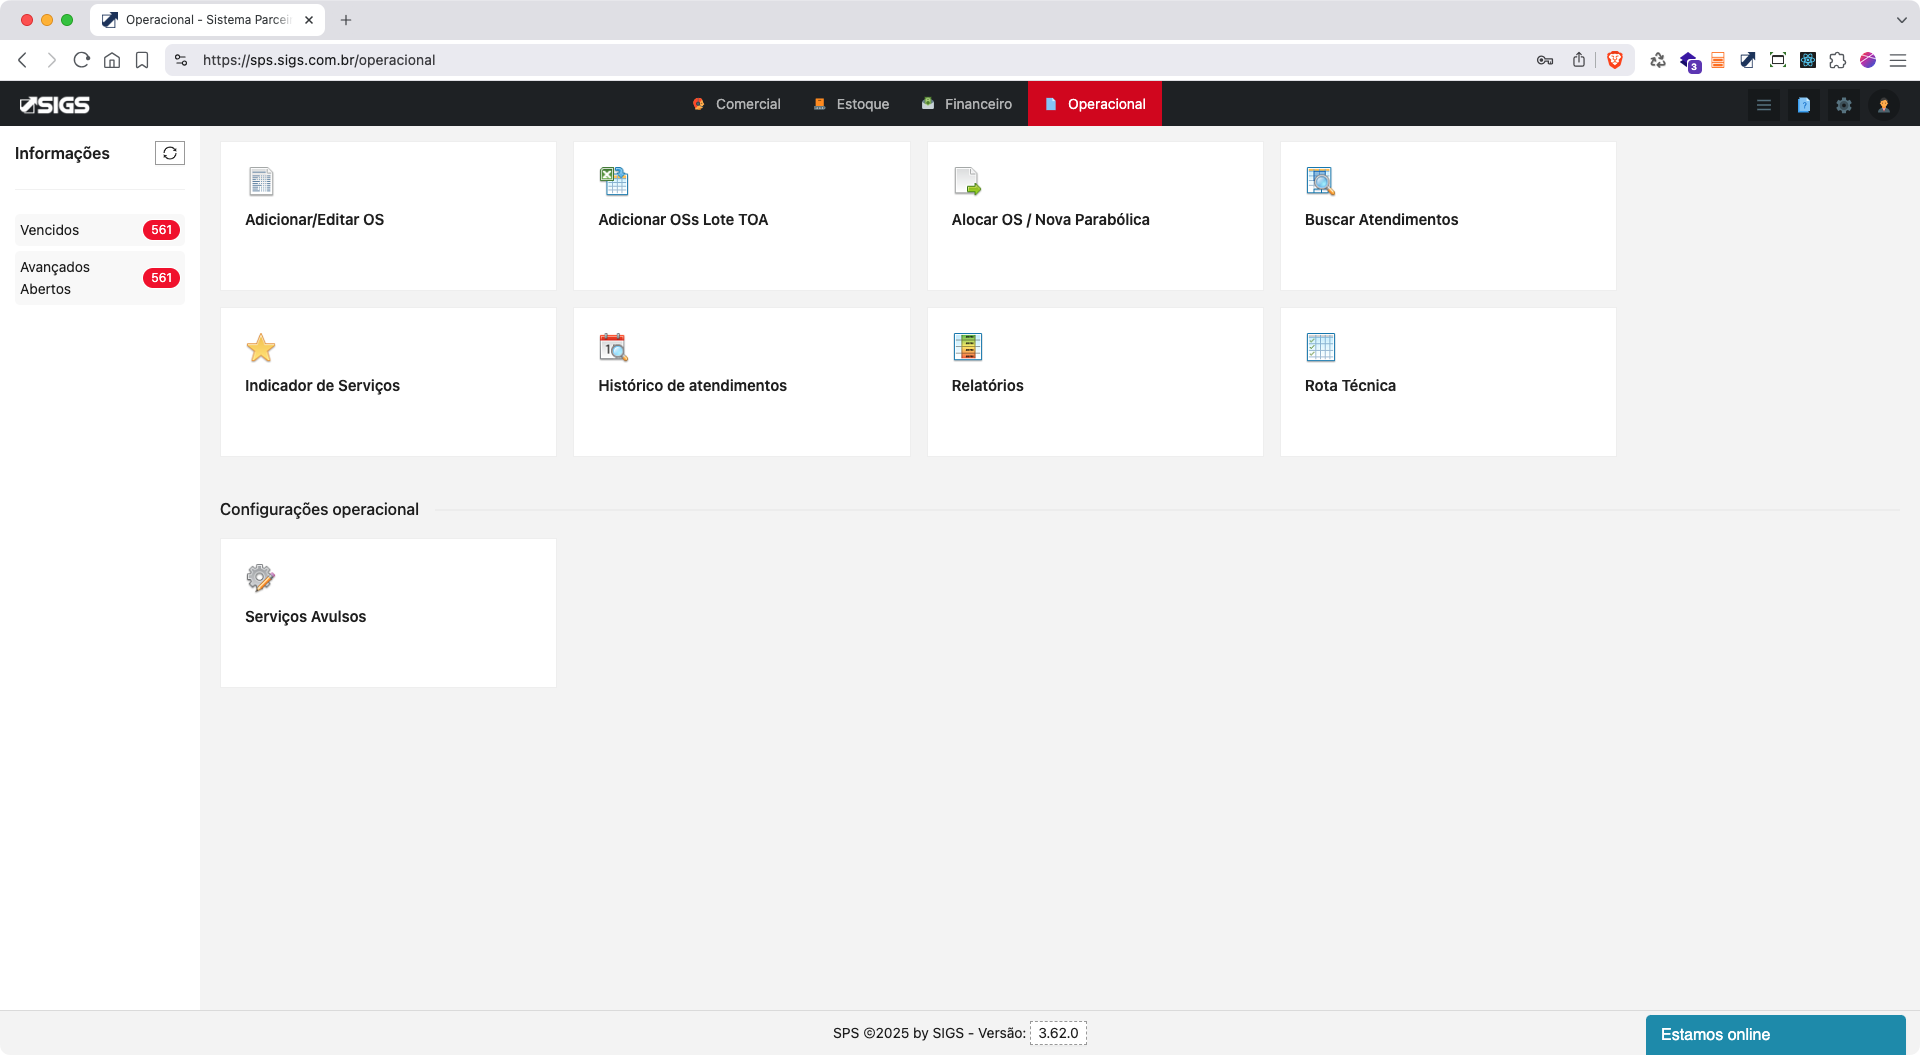Click the Indicador de Serviços star icon
The height and width of the screenshot is (1055, 1920).
click(x=261, y=347)
